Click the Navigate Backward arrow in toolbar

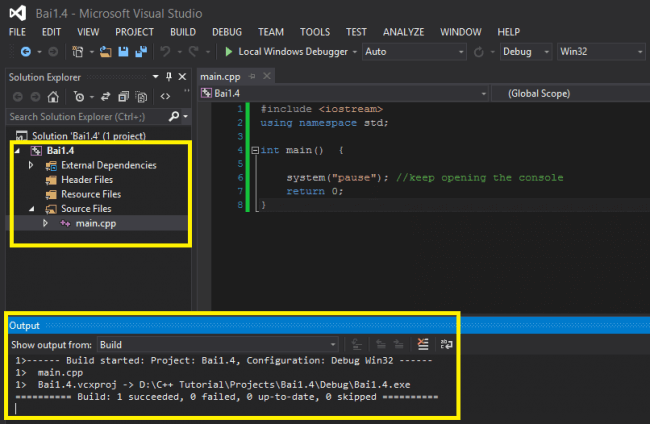point(26,52)
